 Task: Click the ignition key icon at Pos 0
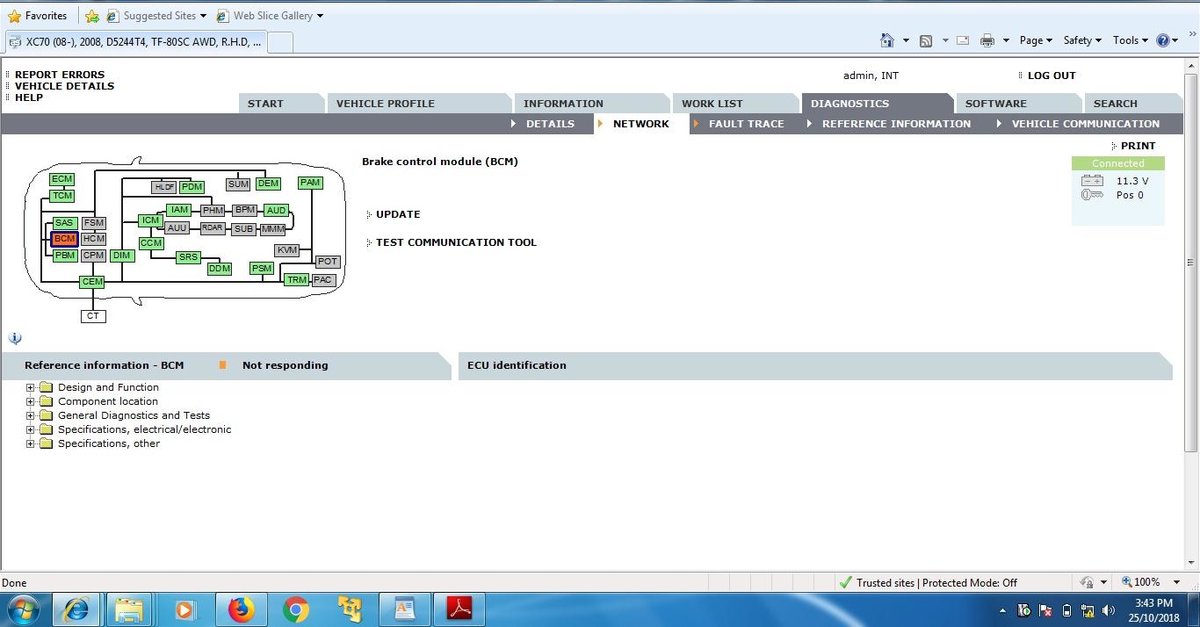click(1094, 195)
